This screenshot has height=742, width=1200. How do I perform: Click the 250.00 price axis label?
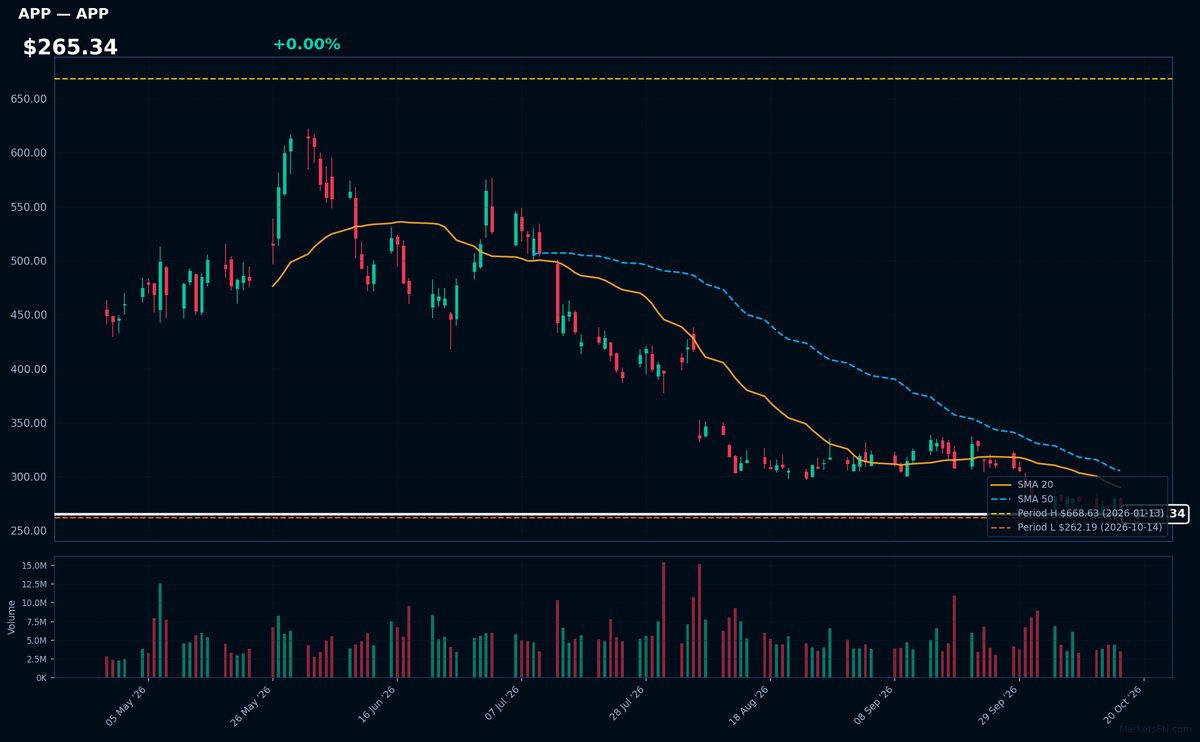click(x=29, y=531)
